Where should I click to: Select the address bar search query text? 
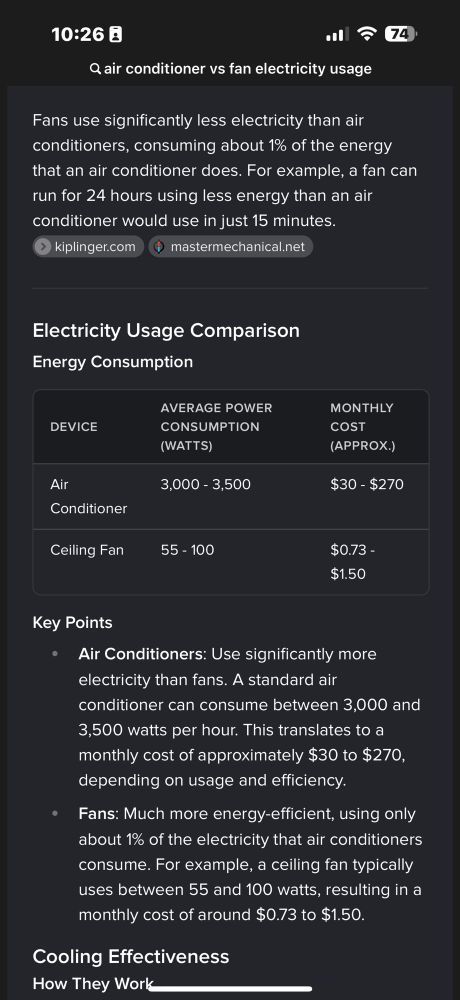click(237, 69)
